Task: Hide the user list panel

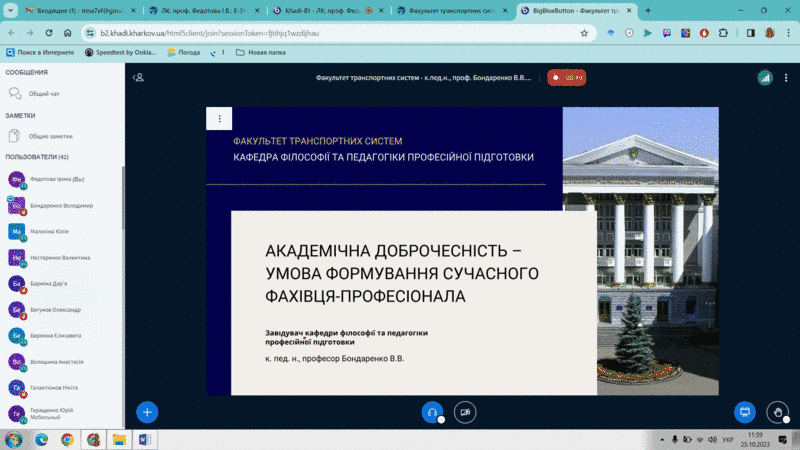Action: [139, 77]
